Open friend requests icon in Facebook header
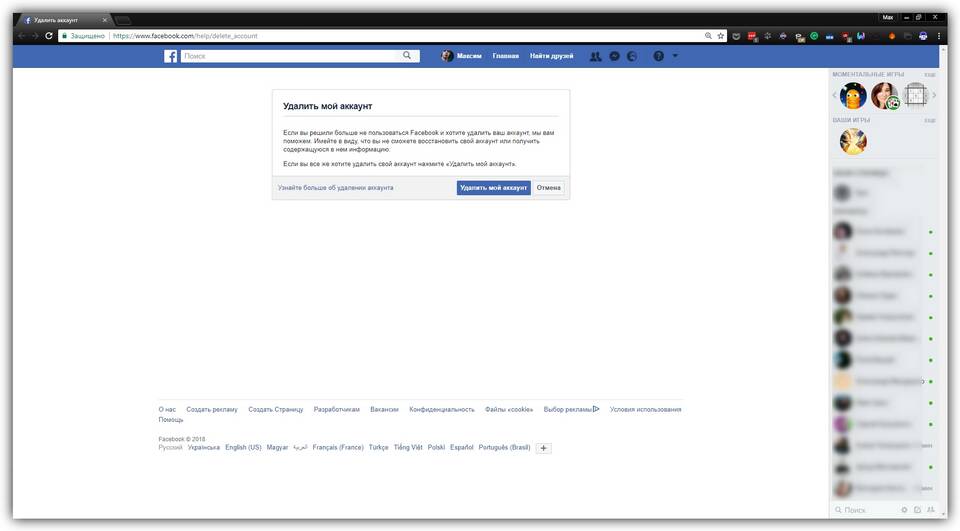This screenshot has height=531, width=960. [x=595, y=56]
